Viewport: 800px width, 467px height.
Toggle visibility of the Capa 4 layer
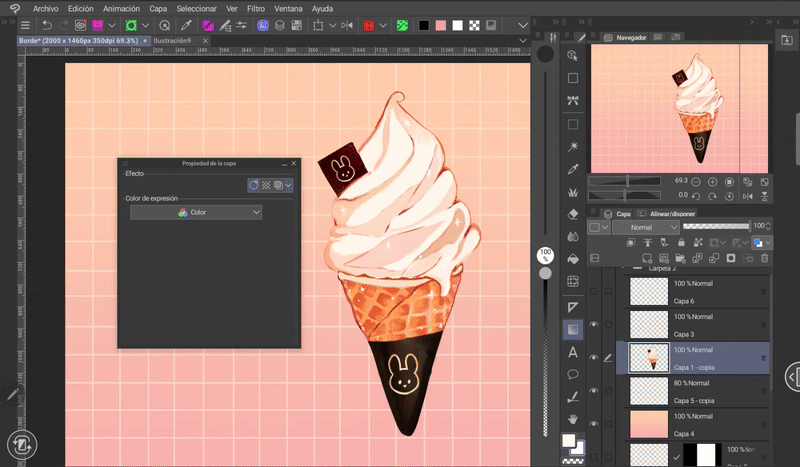(594, 425)
